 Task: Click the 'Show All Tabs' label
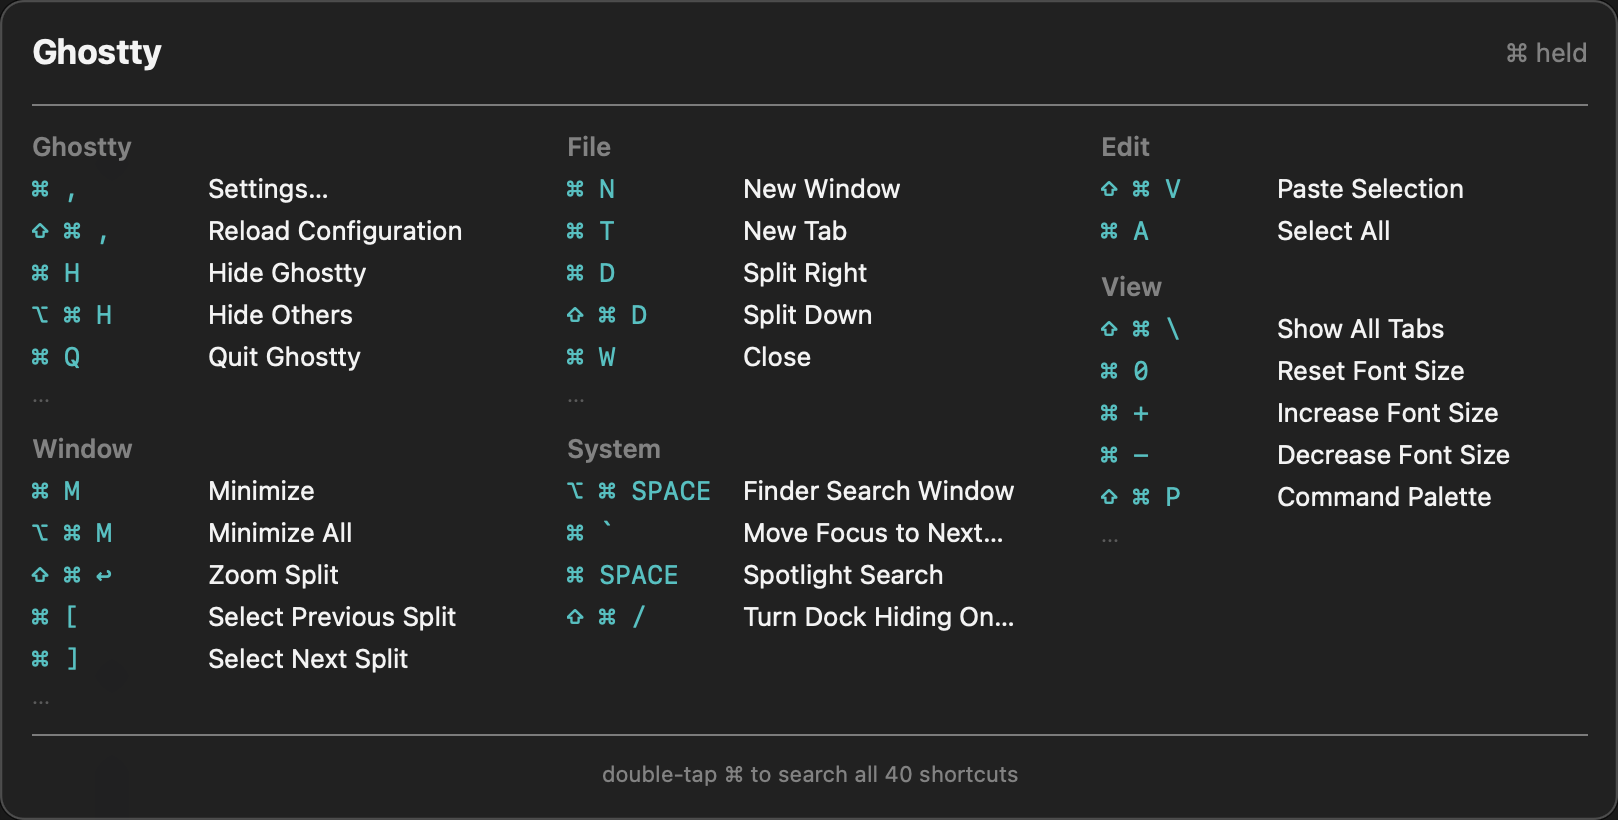(1360, 329)
